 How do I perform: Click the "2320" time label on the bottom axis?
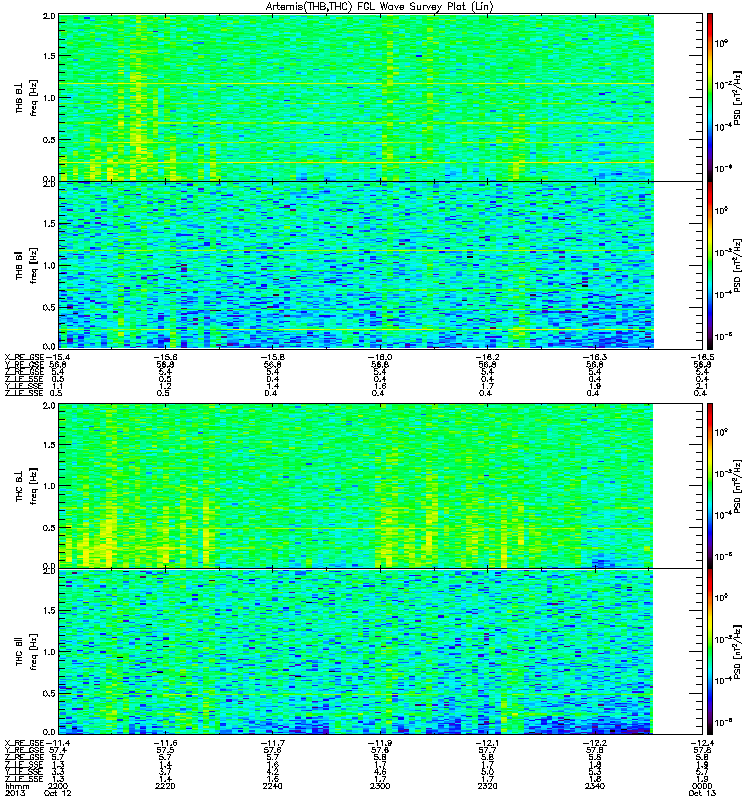pyautogui.click(x=487, y=786)
